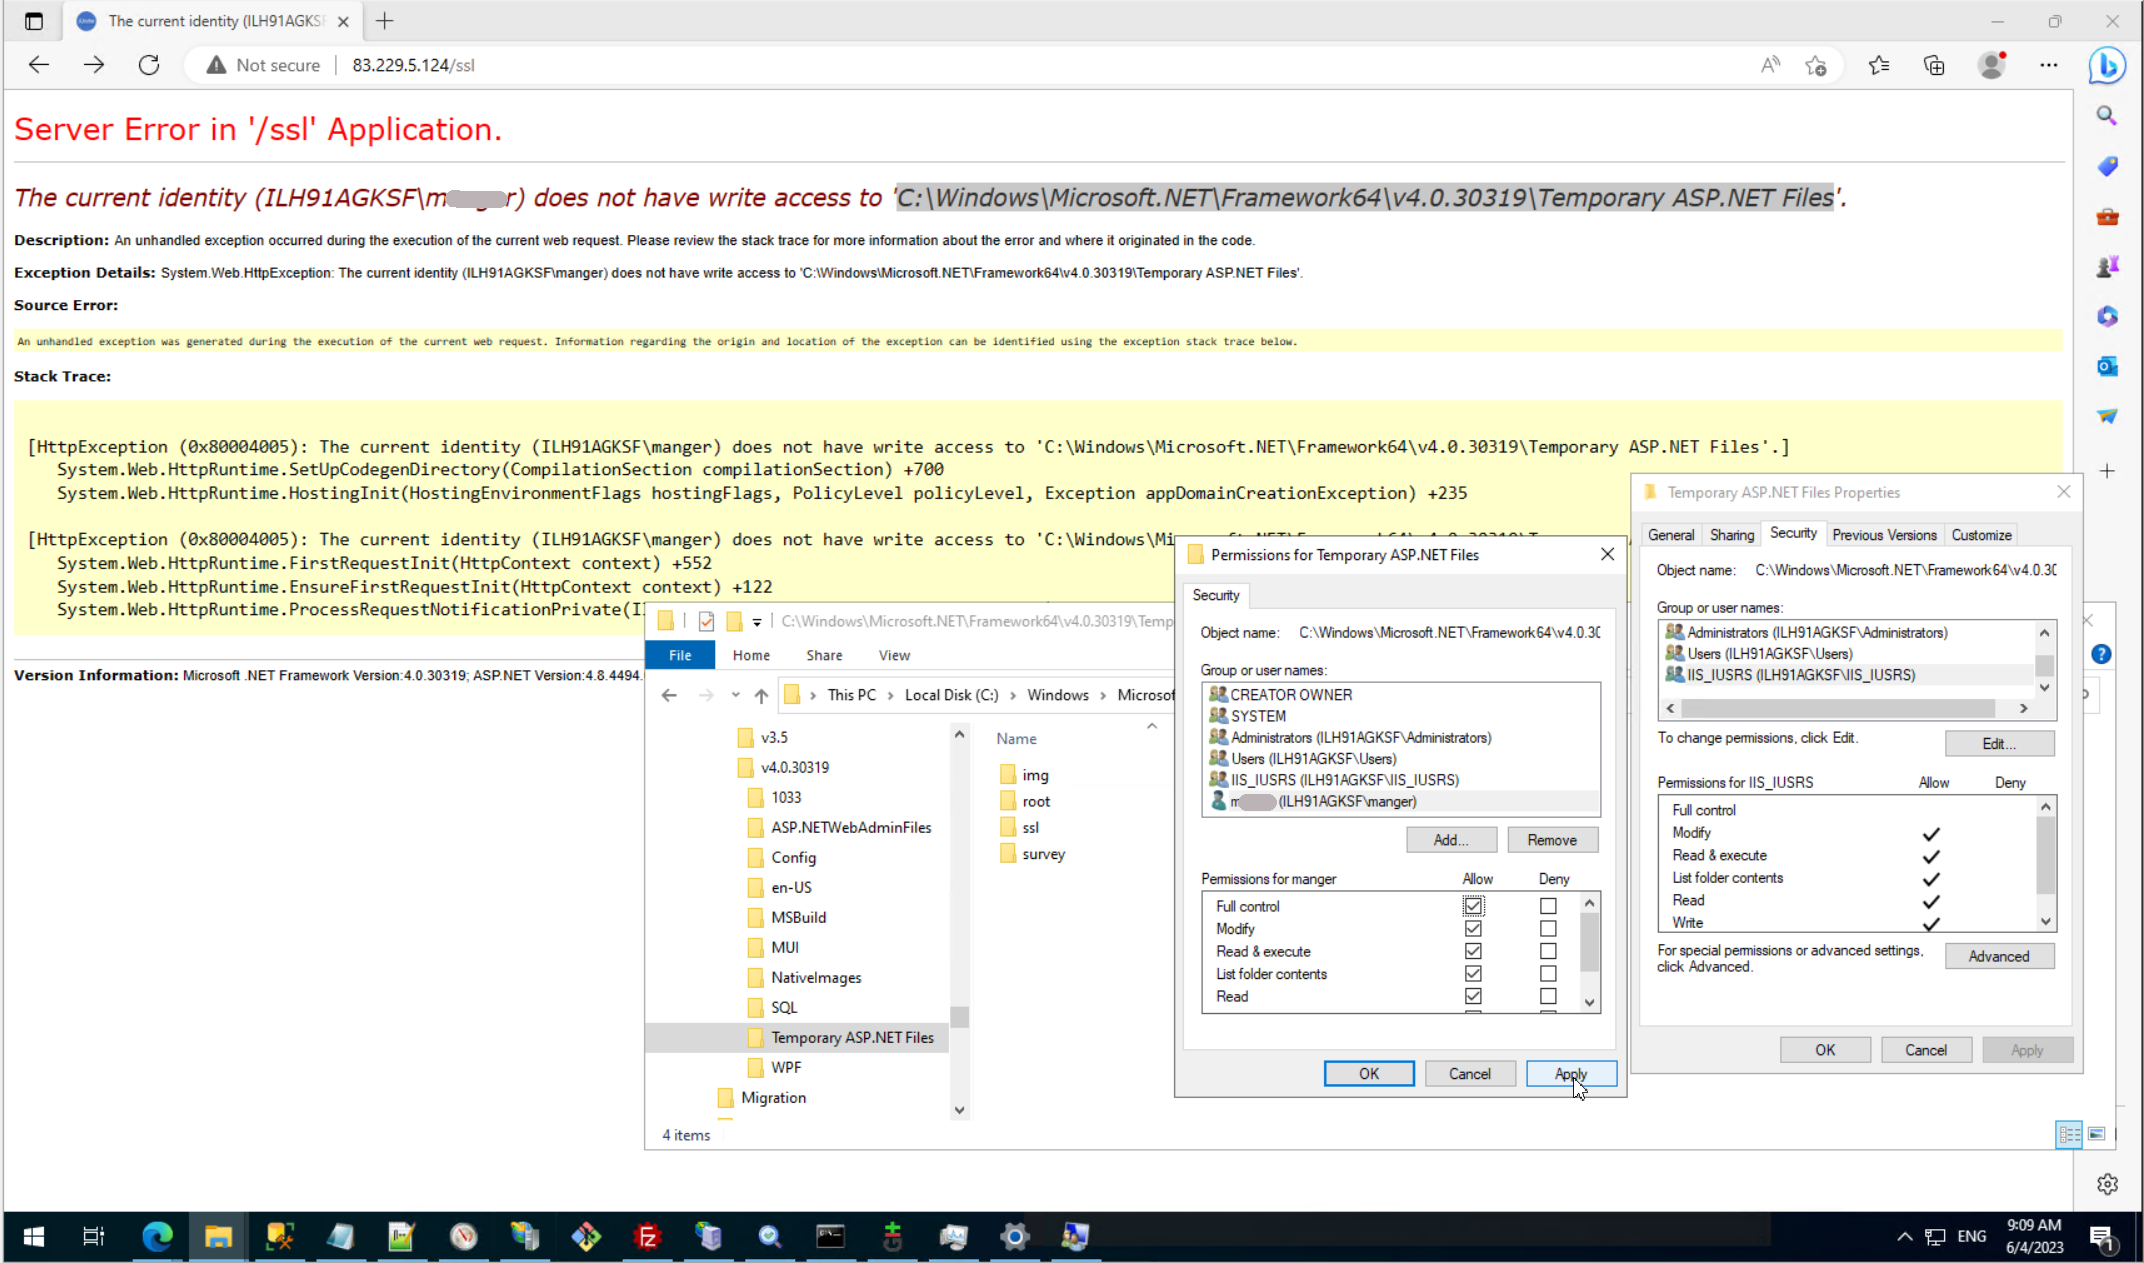Refresh the browser page

tap(149, 65)
